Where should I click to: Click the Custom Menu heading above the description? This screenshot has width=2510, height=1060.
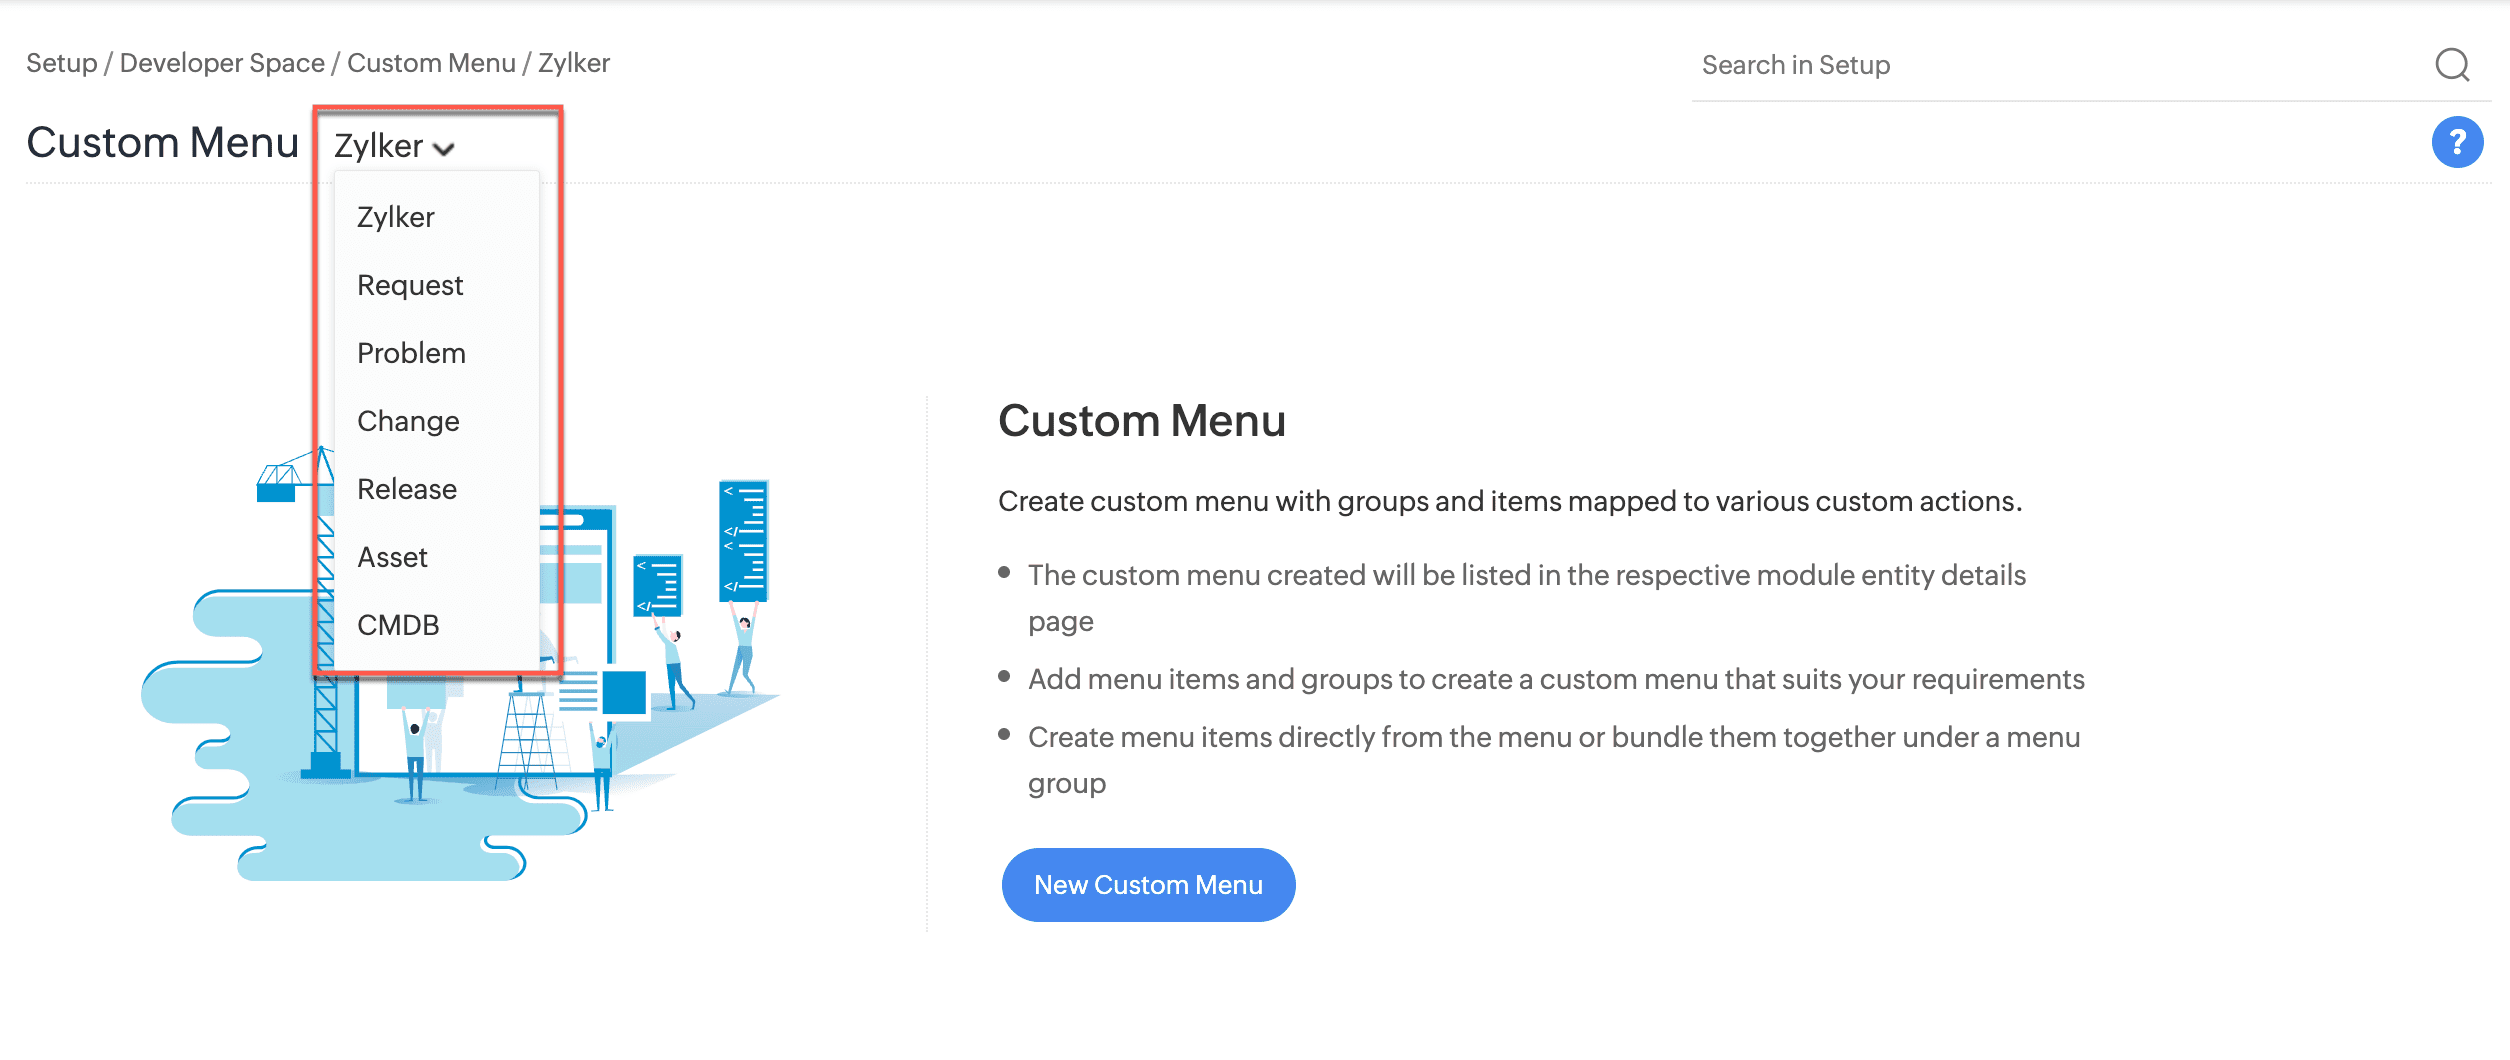pos(1141,421)
